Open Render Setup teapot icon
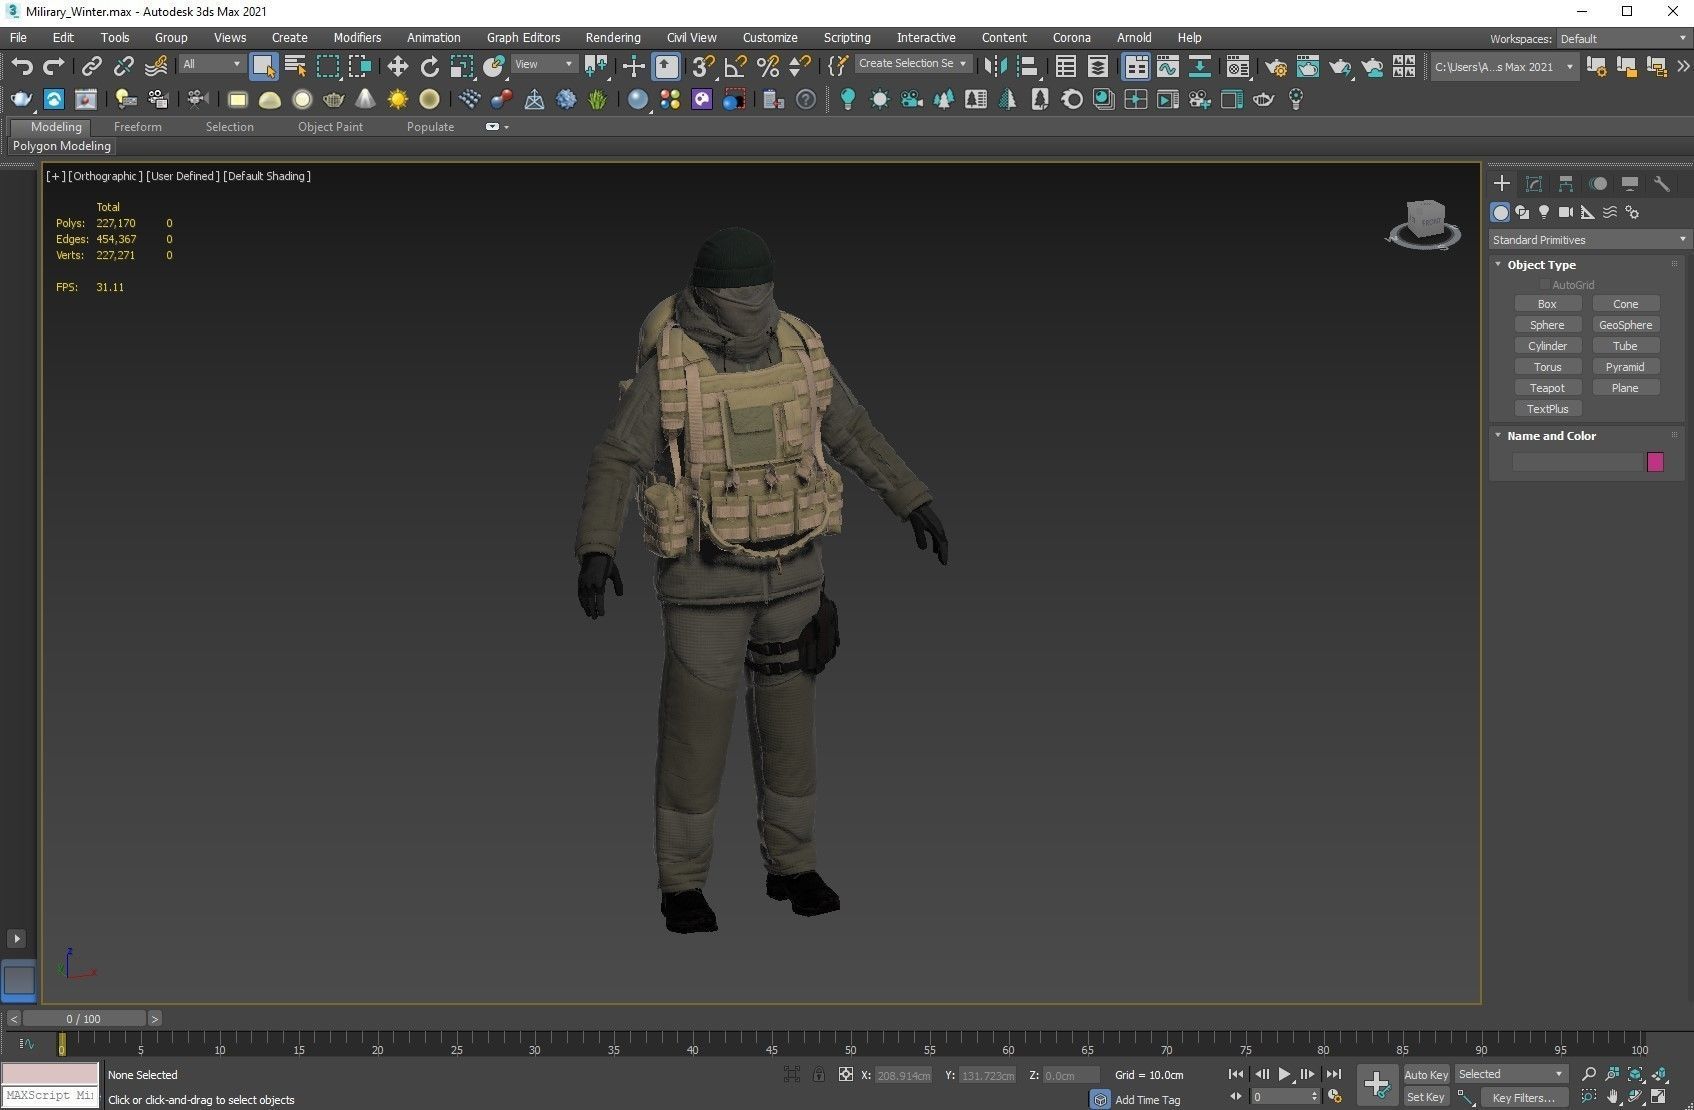The height and width of the screenshot is (1110, 1694). point(1276,66)
